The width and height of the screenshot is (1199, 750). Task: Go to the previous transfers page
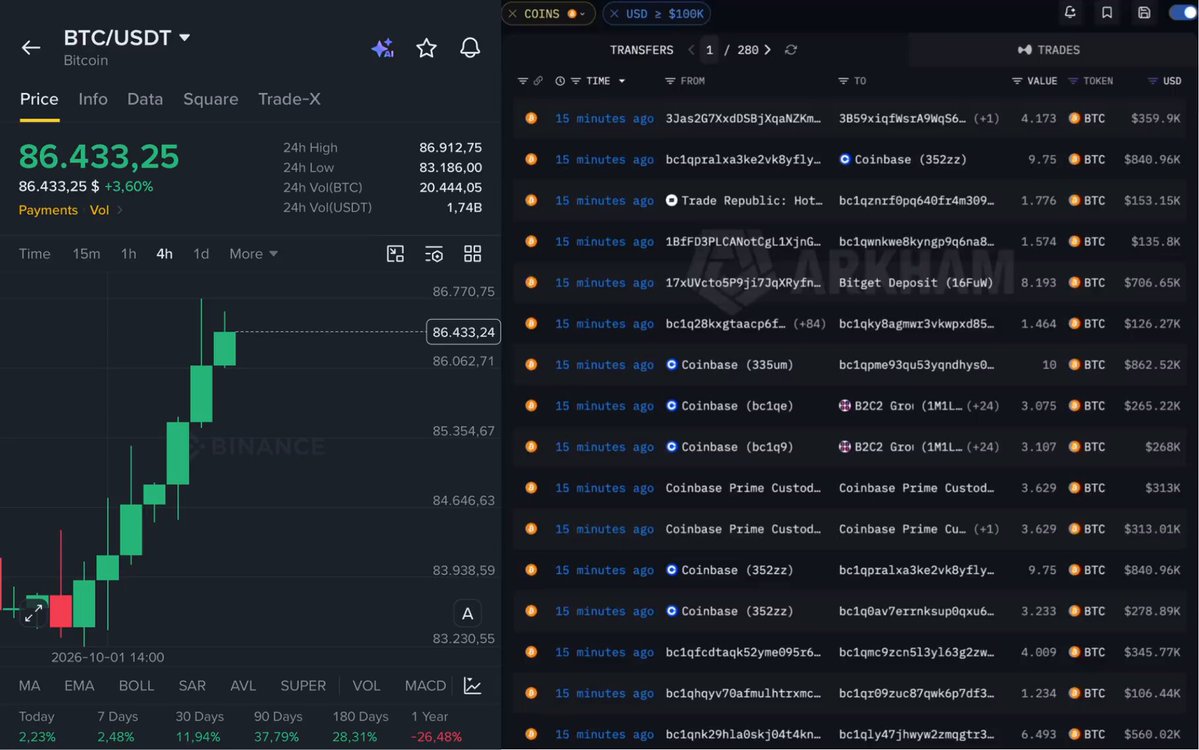pos(691,50)
